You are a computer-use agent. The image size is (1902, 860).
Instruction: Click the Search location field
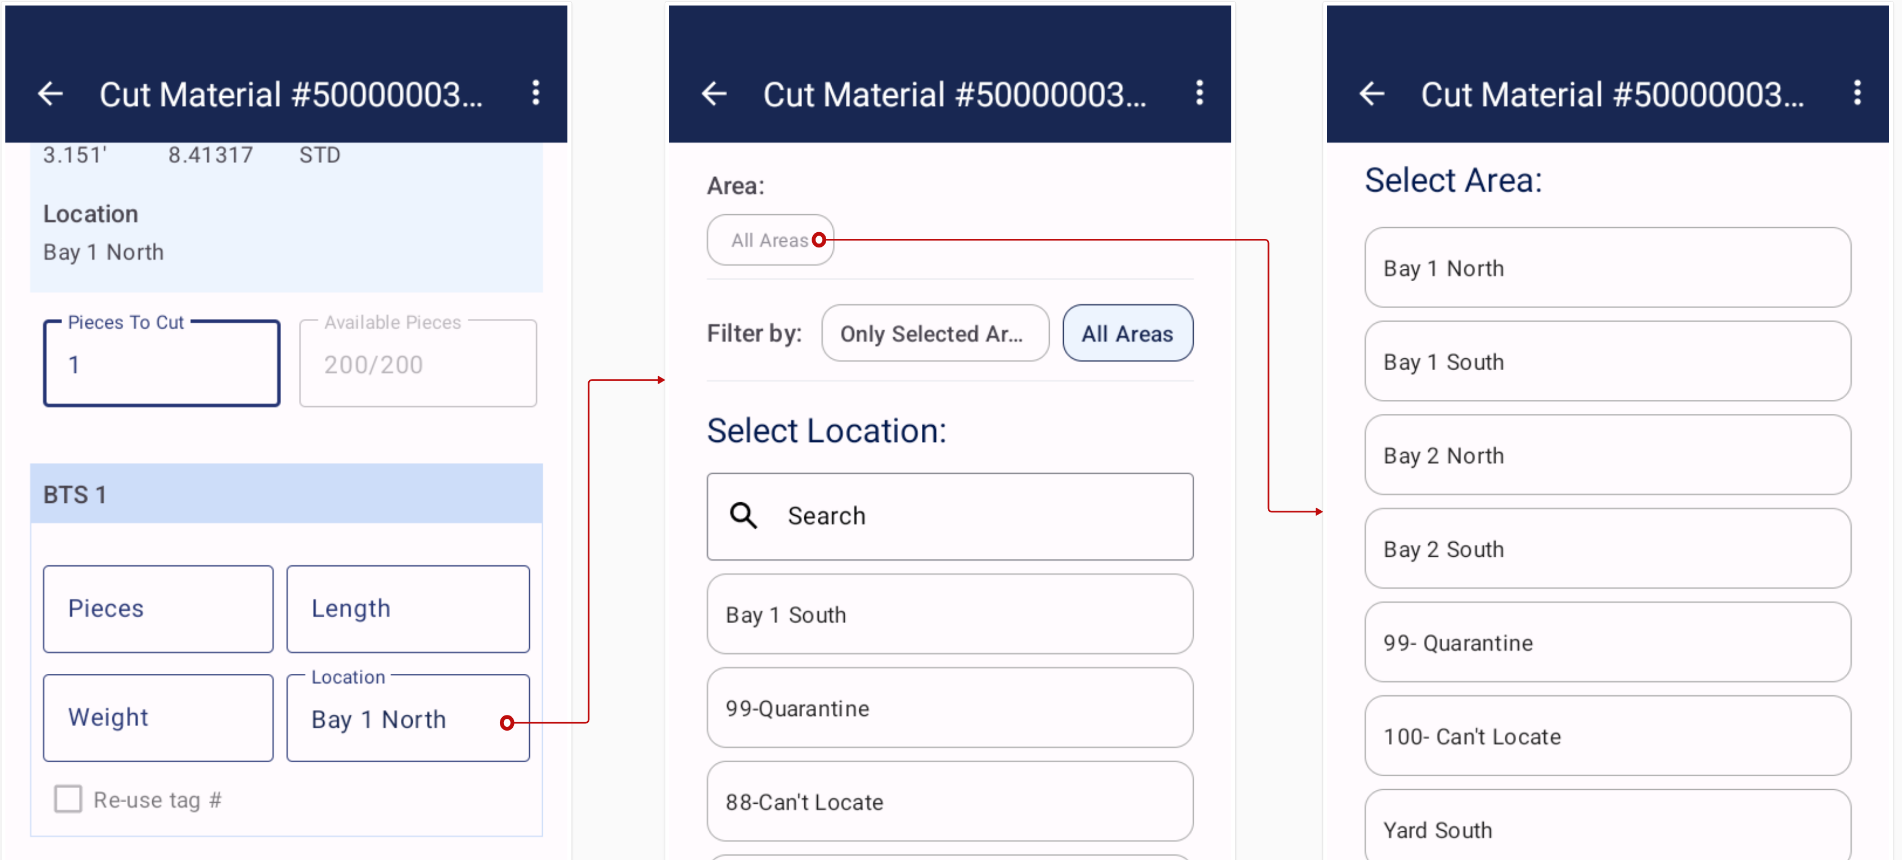950,516
